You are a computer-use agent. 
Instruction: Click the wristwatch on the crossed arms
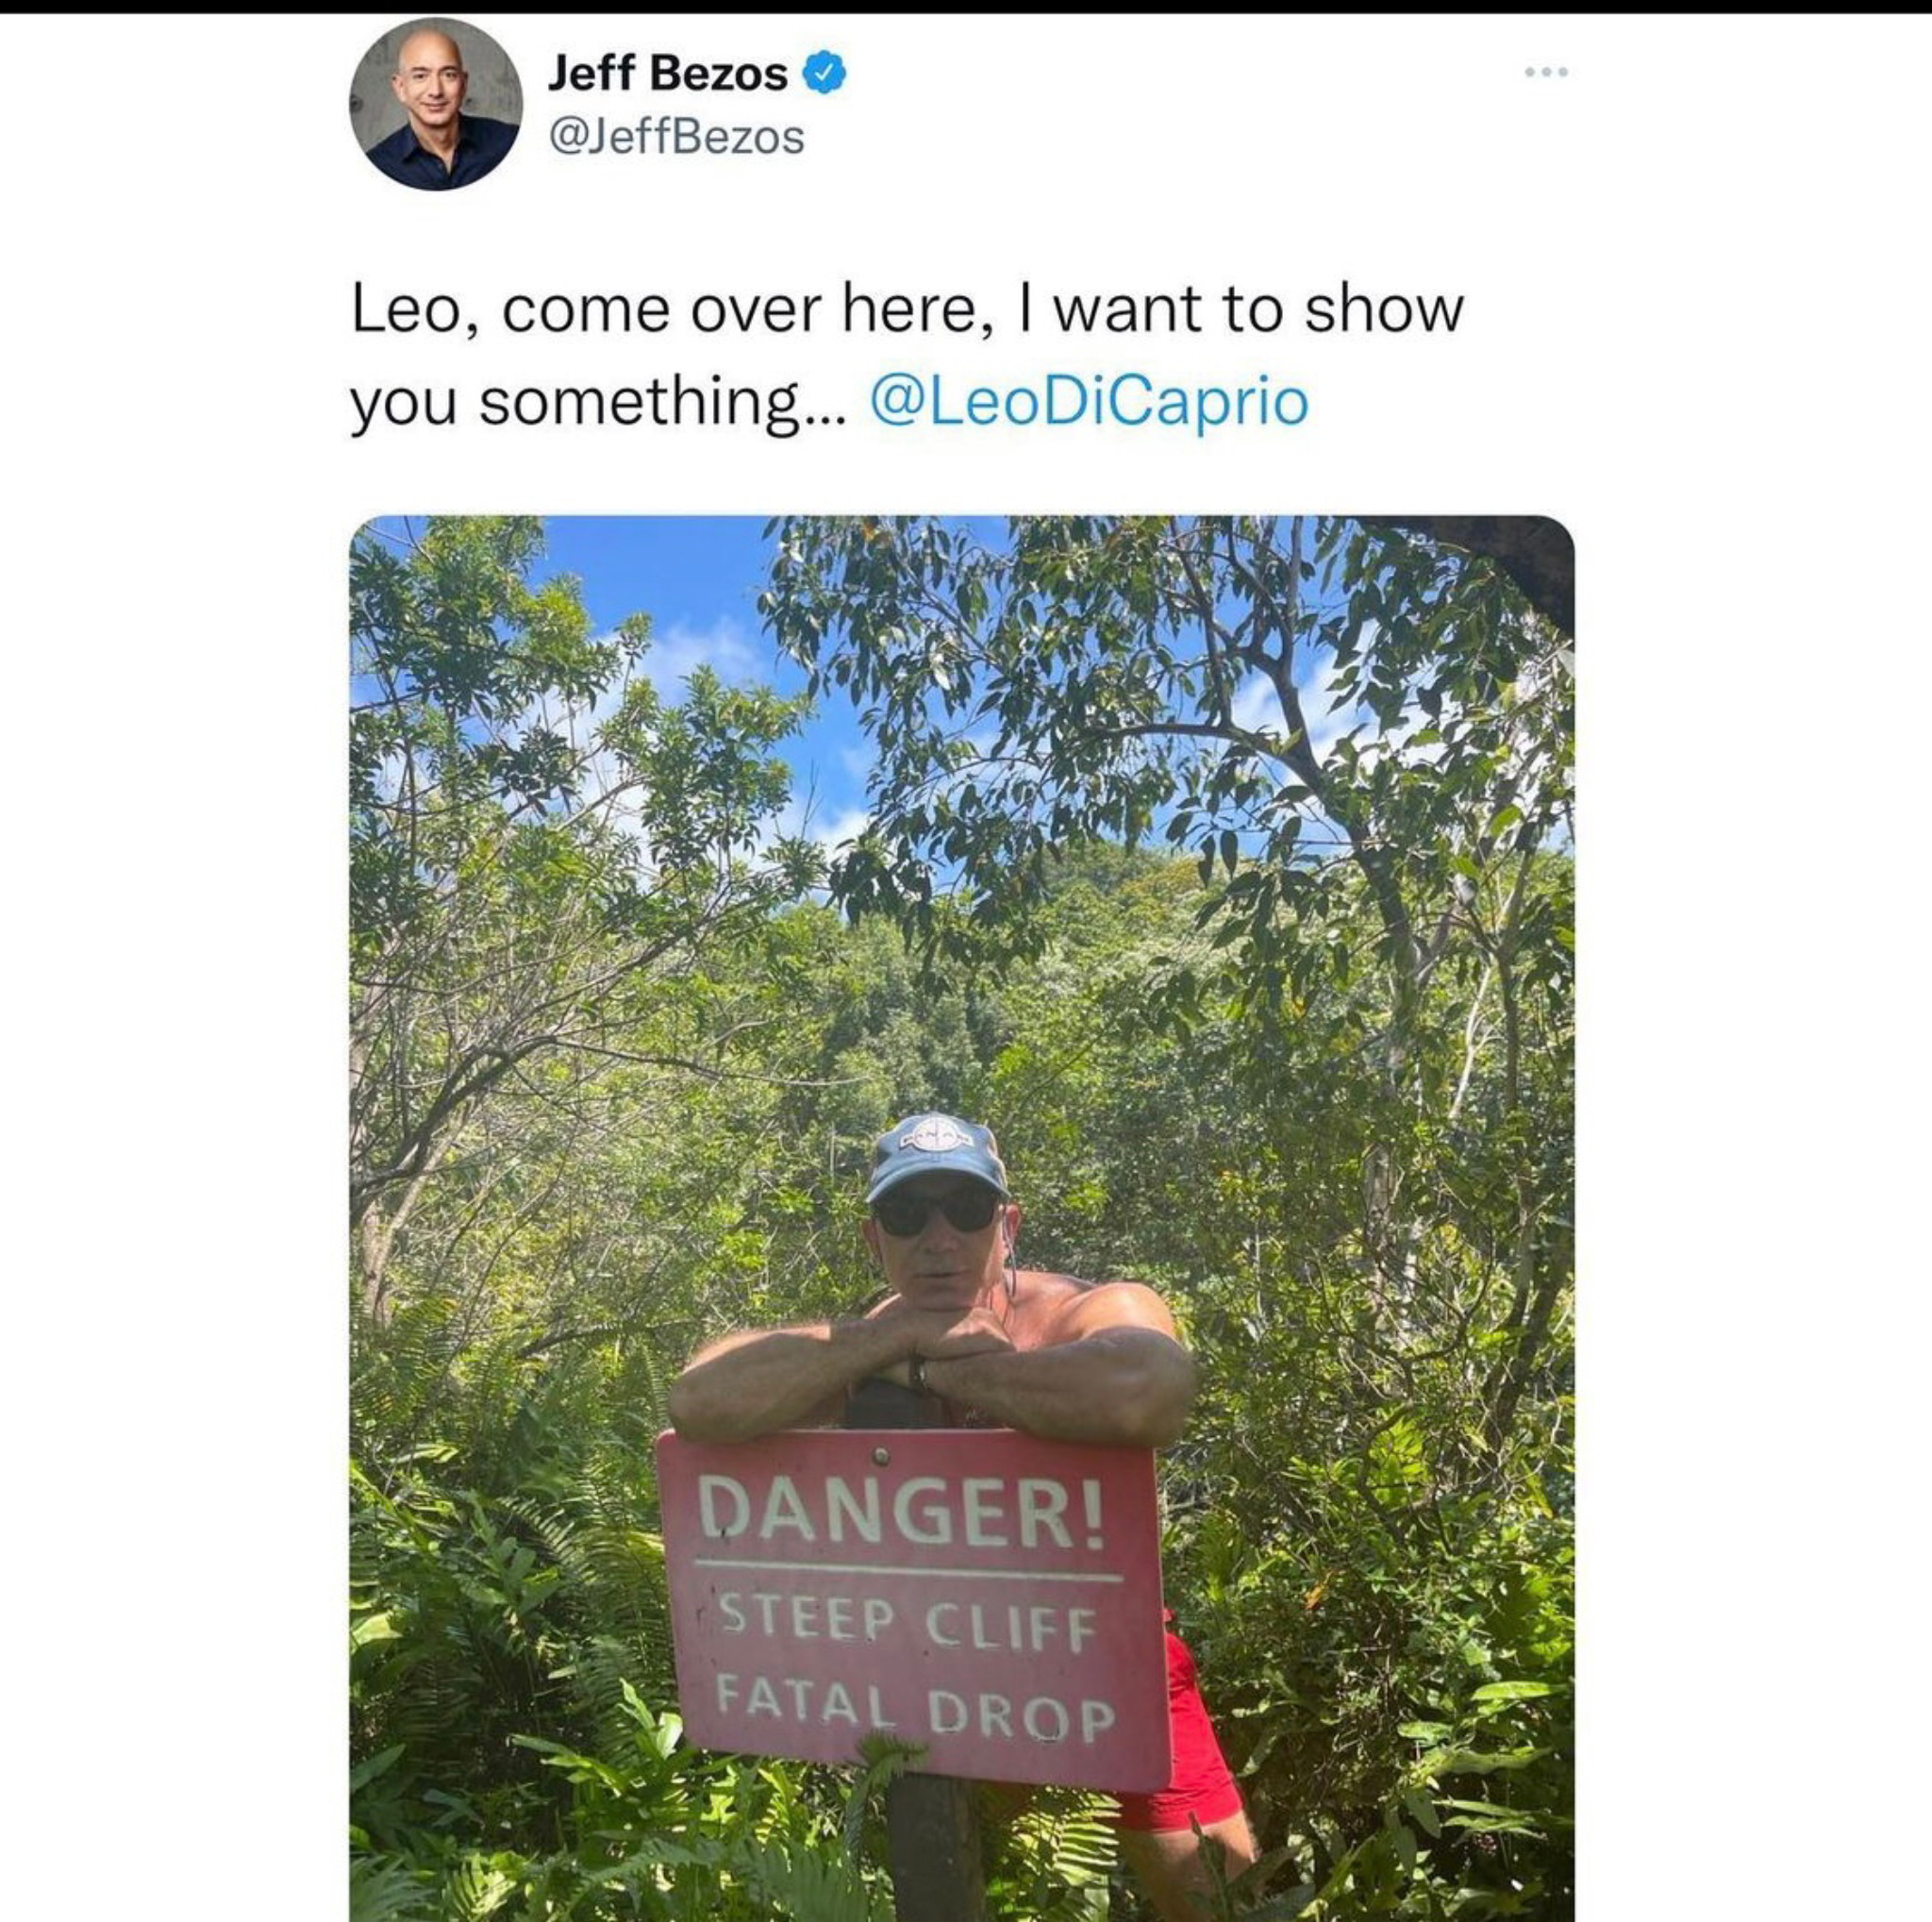(x=917, y=1375)
